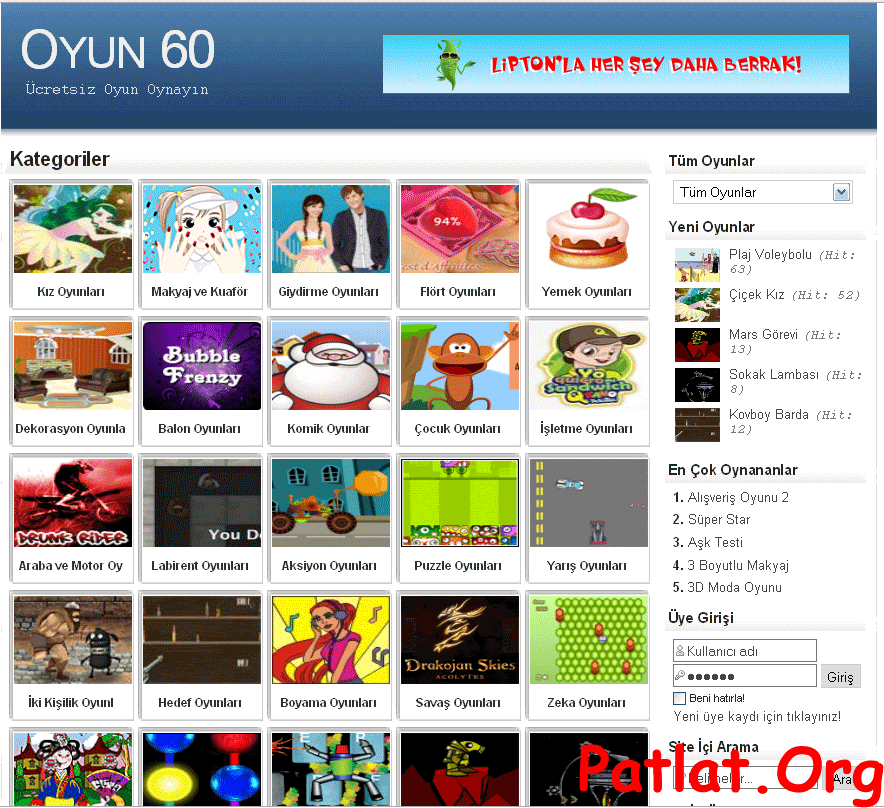Click the Çiçek Kız game thumbnail
This screenshot has height=808, width=884.
coord(697,305)
